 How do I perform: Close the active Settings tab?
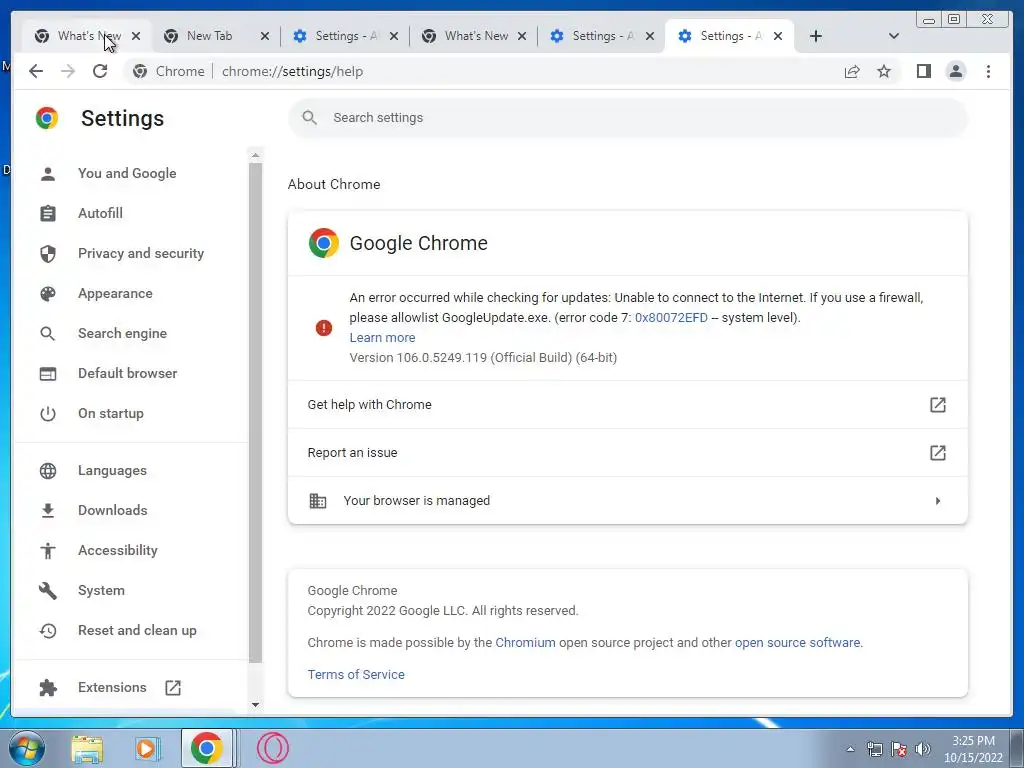click(778, 36)
